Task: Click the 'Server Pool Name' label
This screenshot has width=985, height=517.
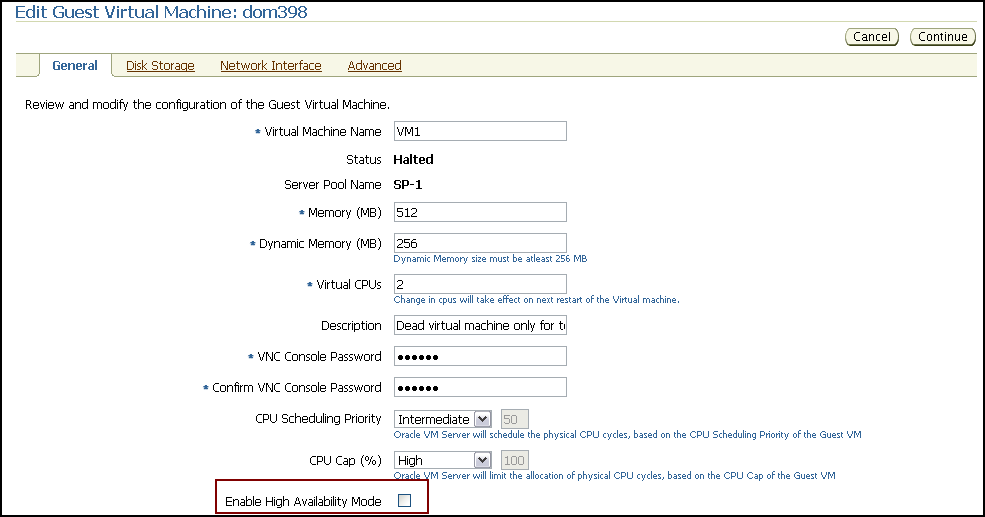Action: [333, 185]
